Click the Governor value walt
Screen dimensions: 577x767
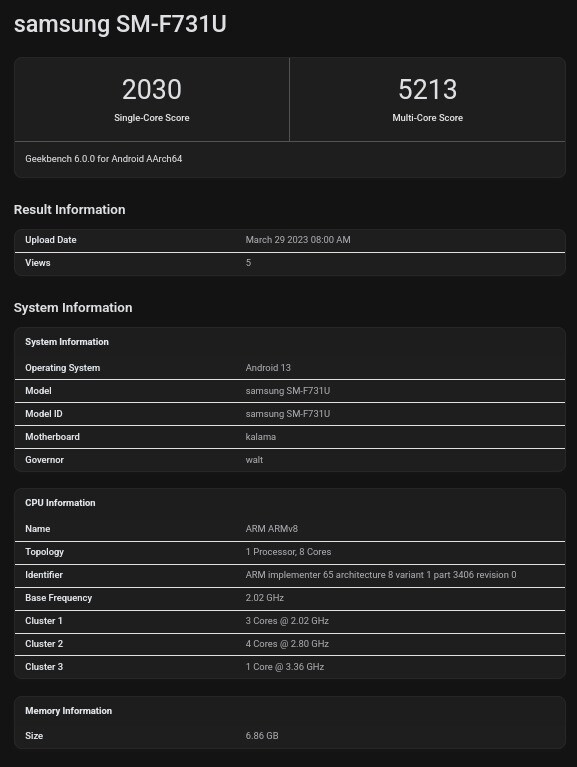click(254, 460)
